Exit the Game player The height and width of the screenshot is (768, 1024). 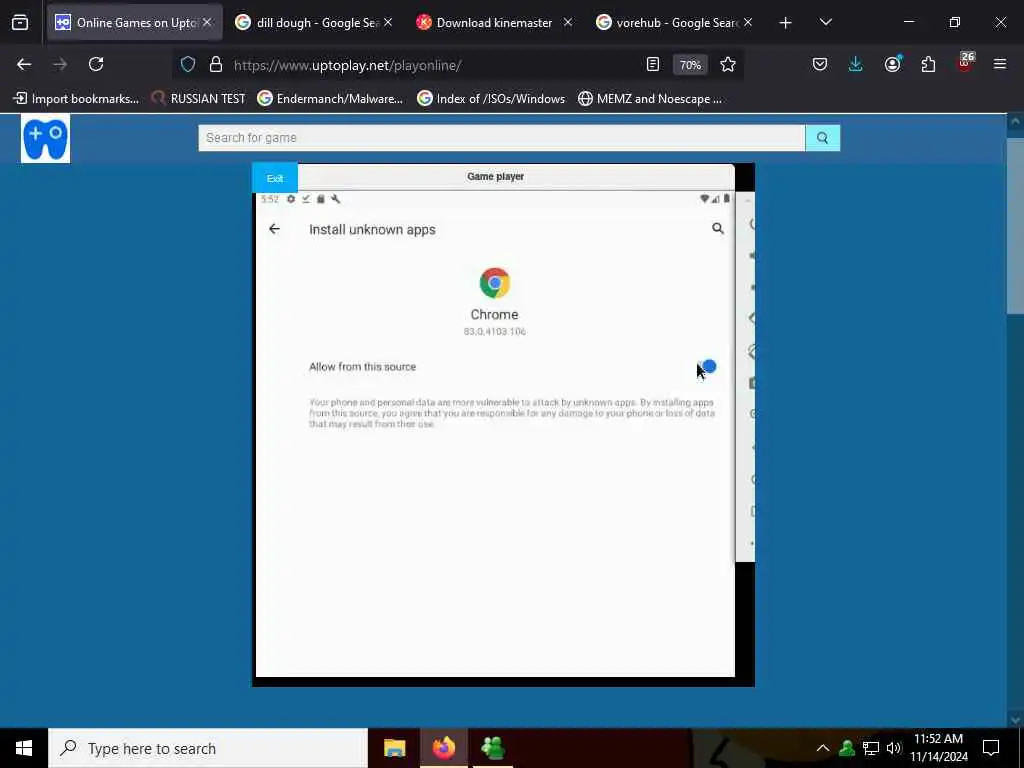coord(275,178)
